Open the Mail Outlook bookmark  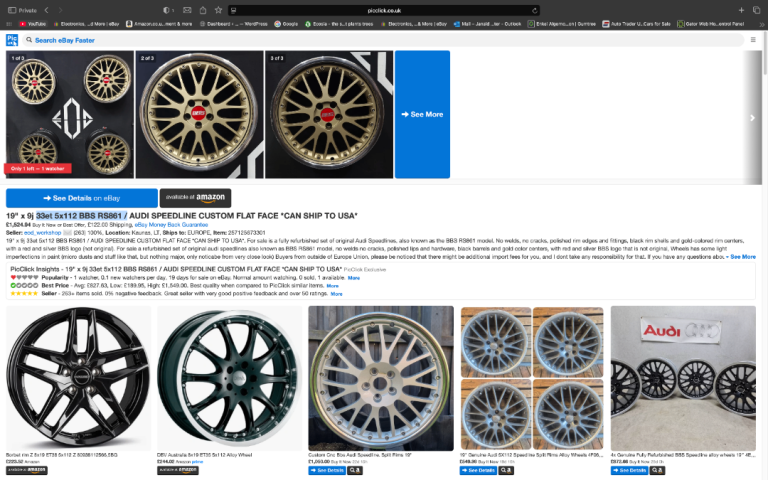click(487, 24)
